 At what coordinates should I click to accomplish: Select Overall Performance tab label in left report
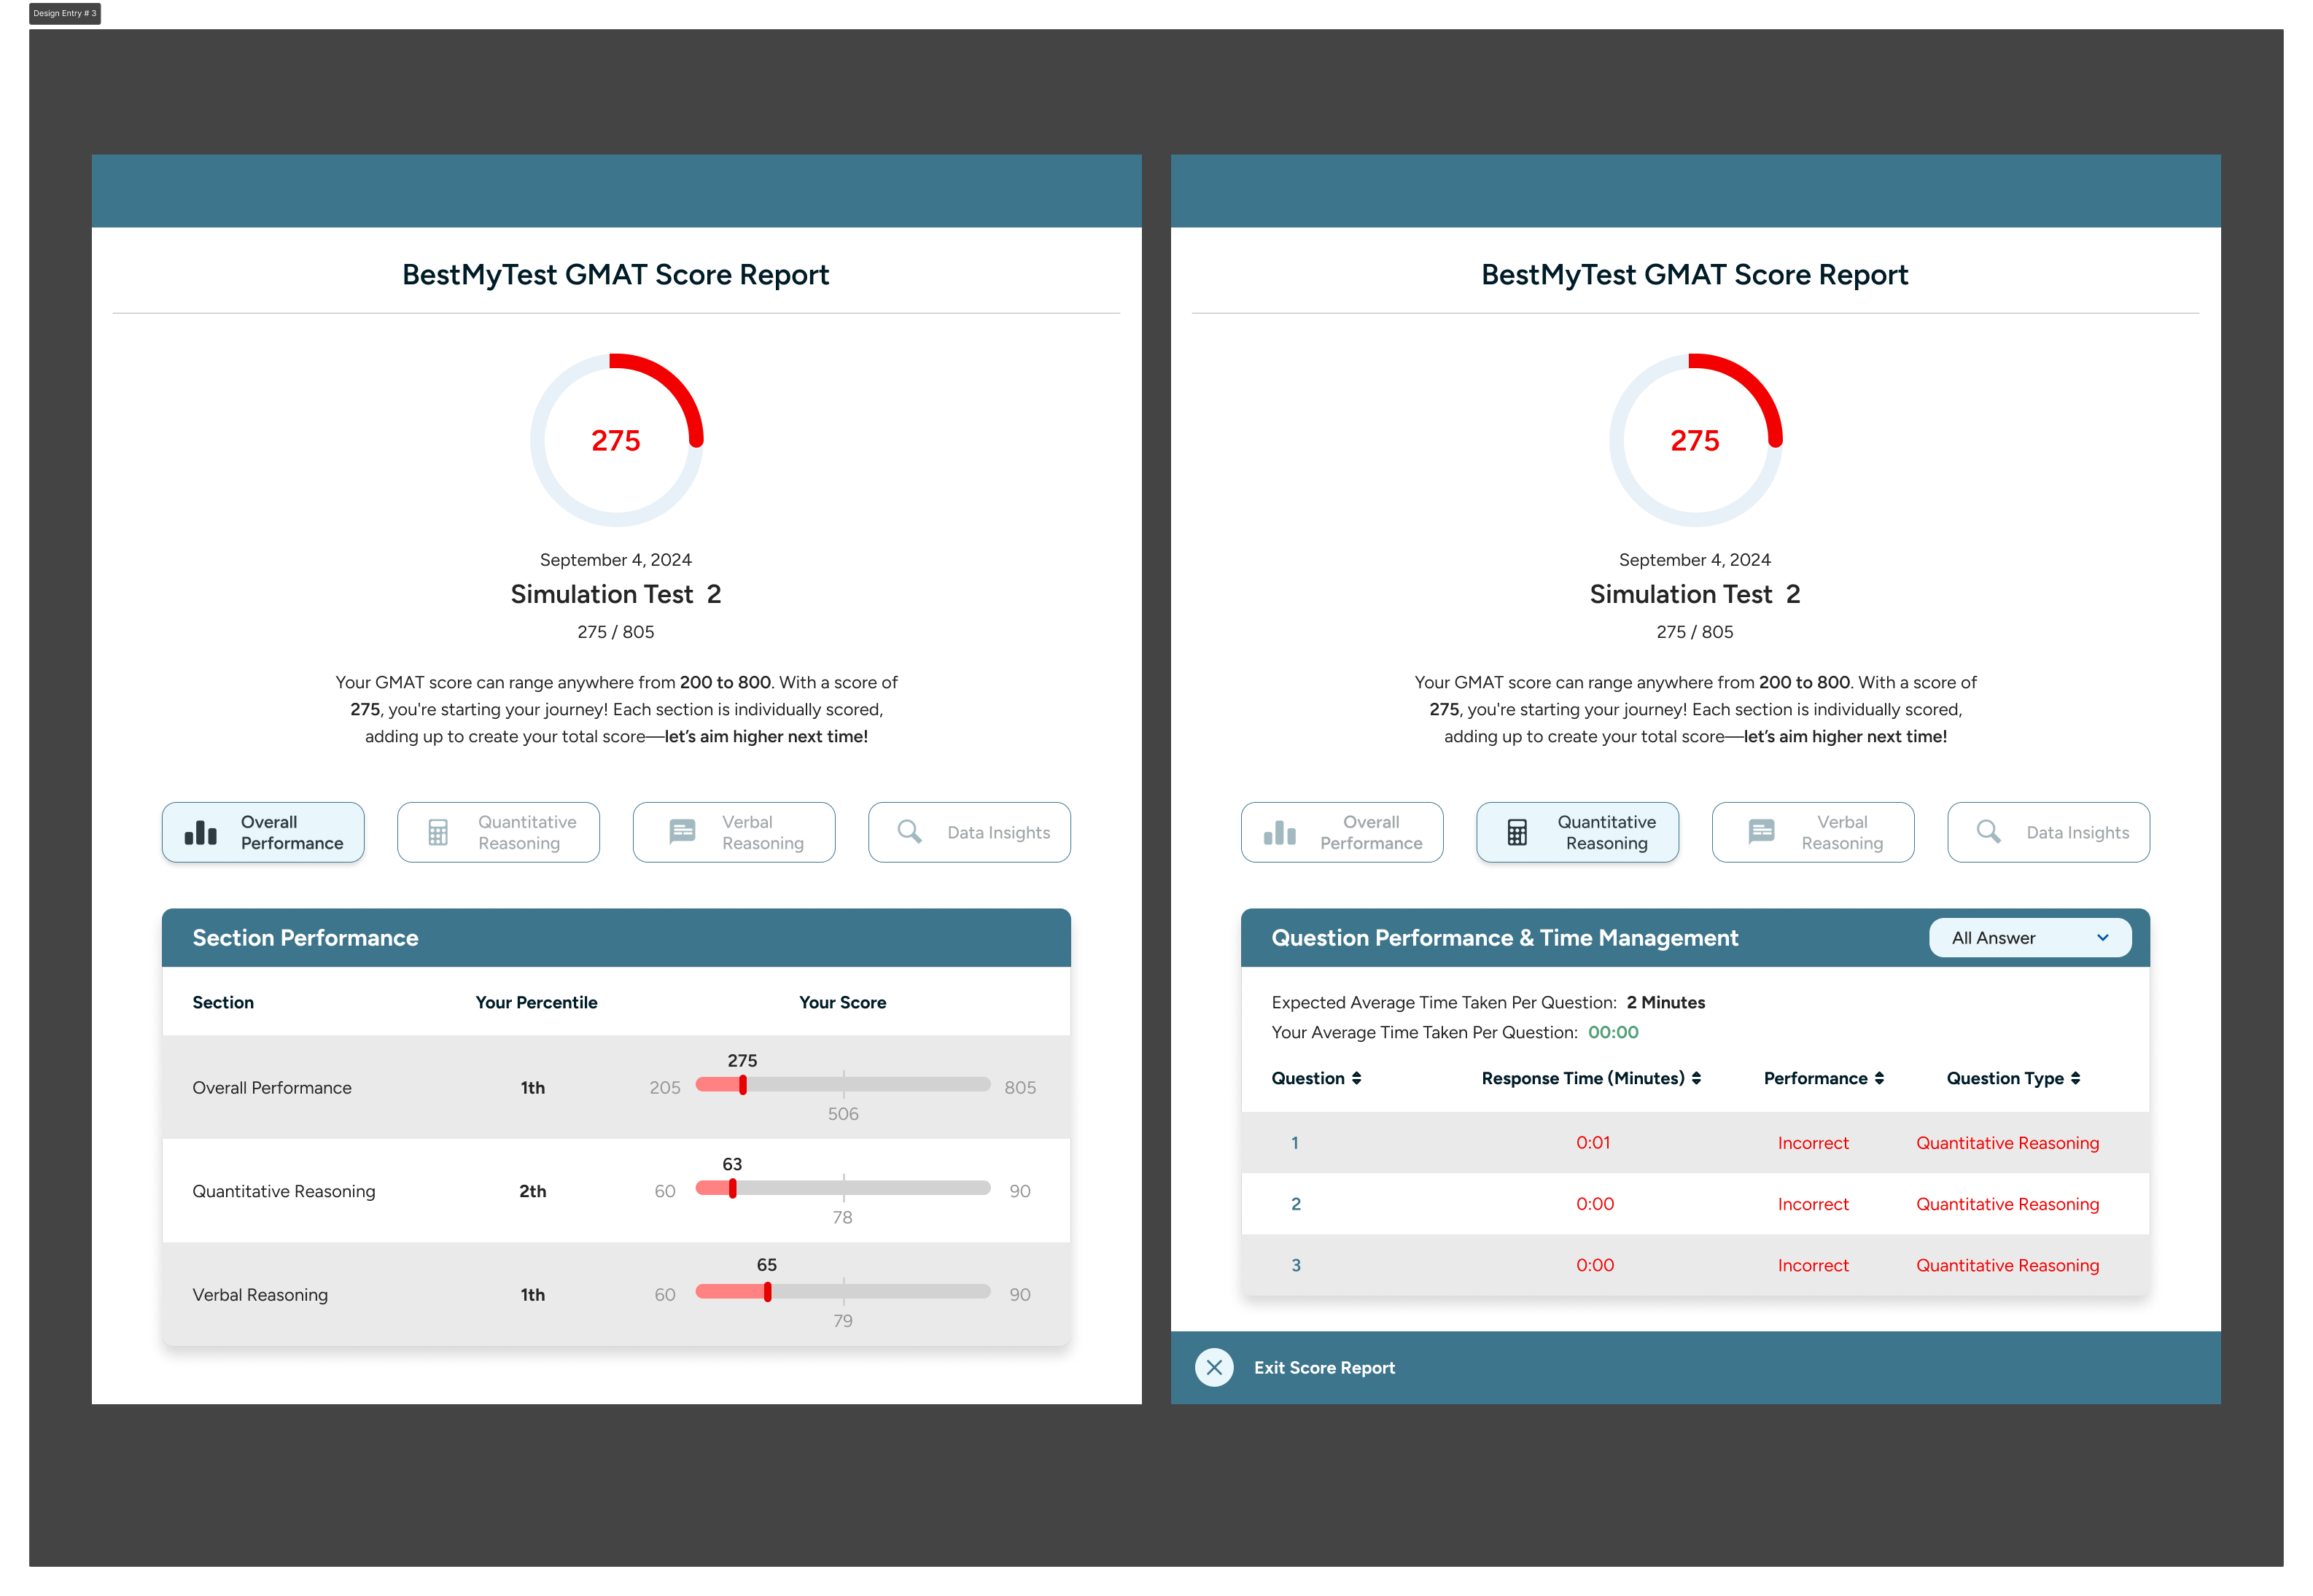click(x=292, y=833)
